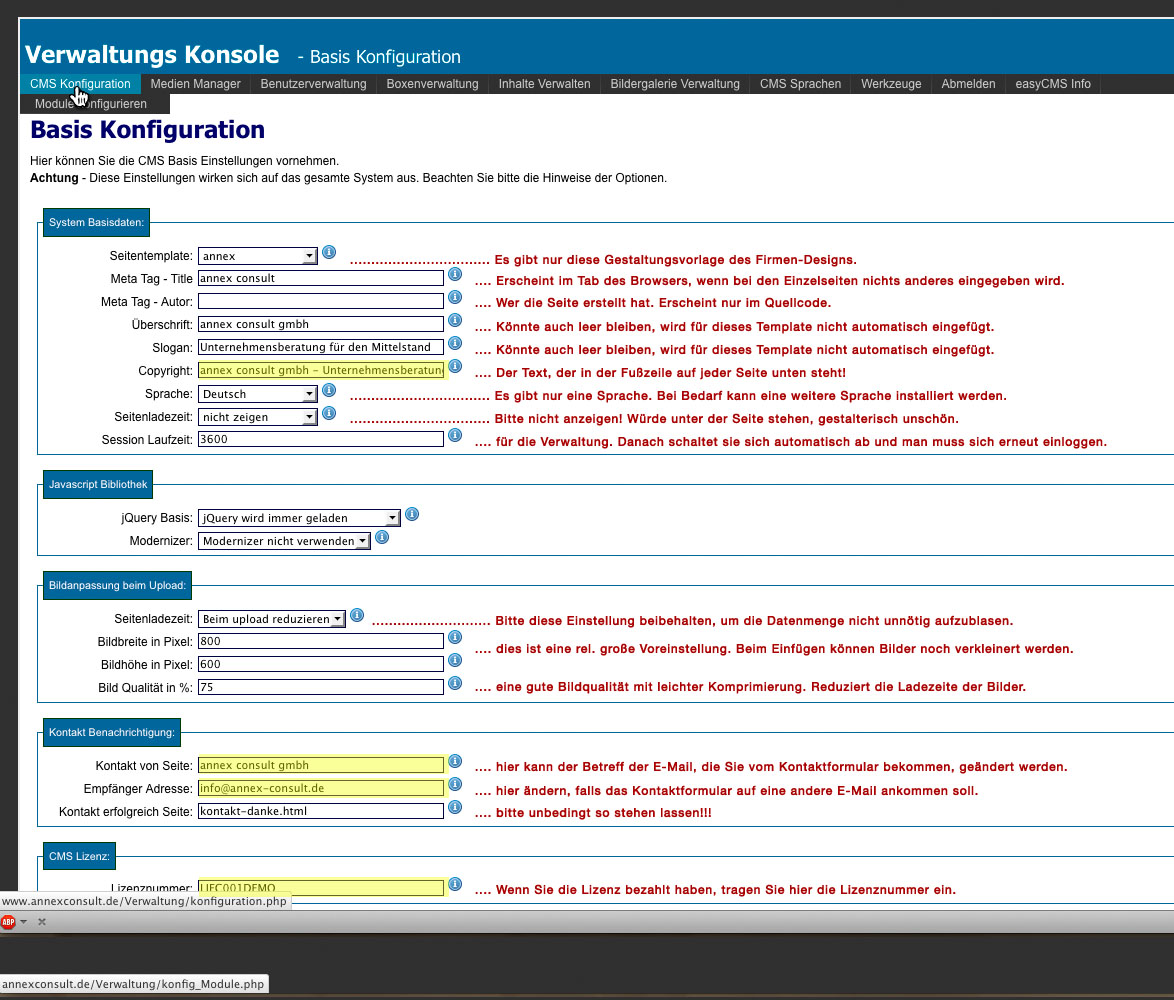Open the Medien Manager menu

tap(195, 84)
